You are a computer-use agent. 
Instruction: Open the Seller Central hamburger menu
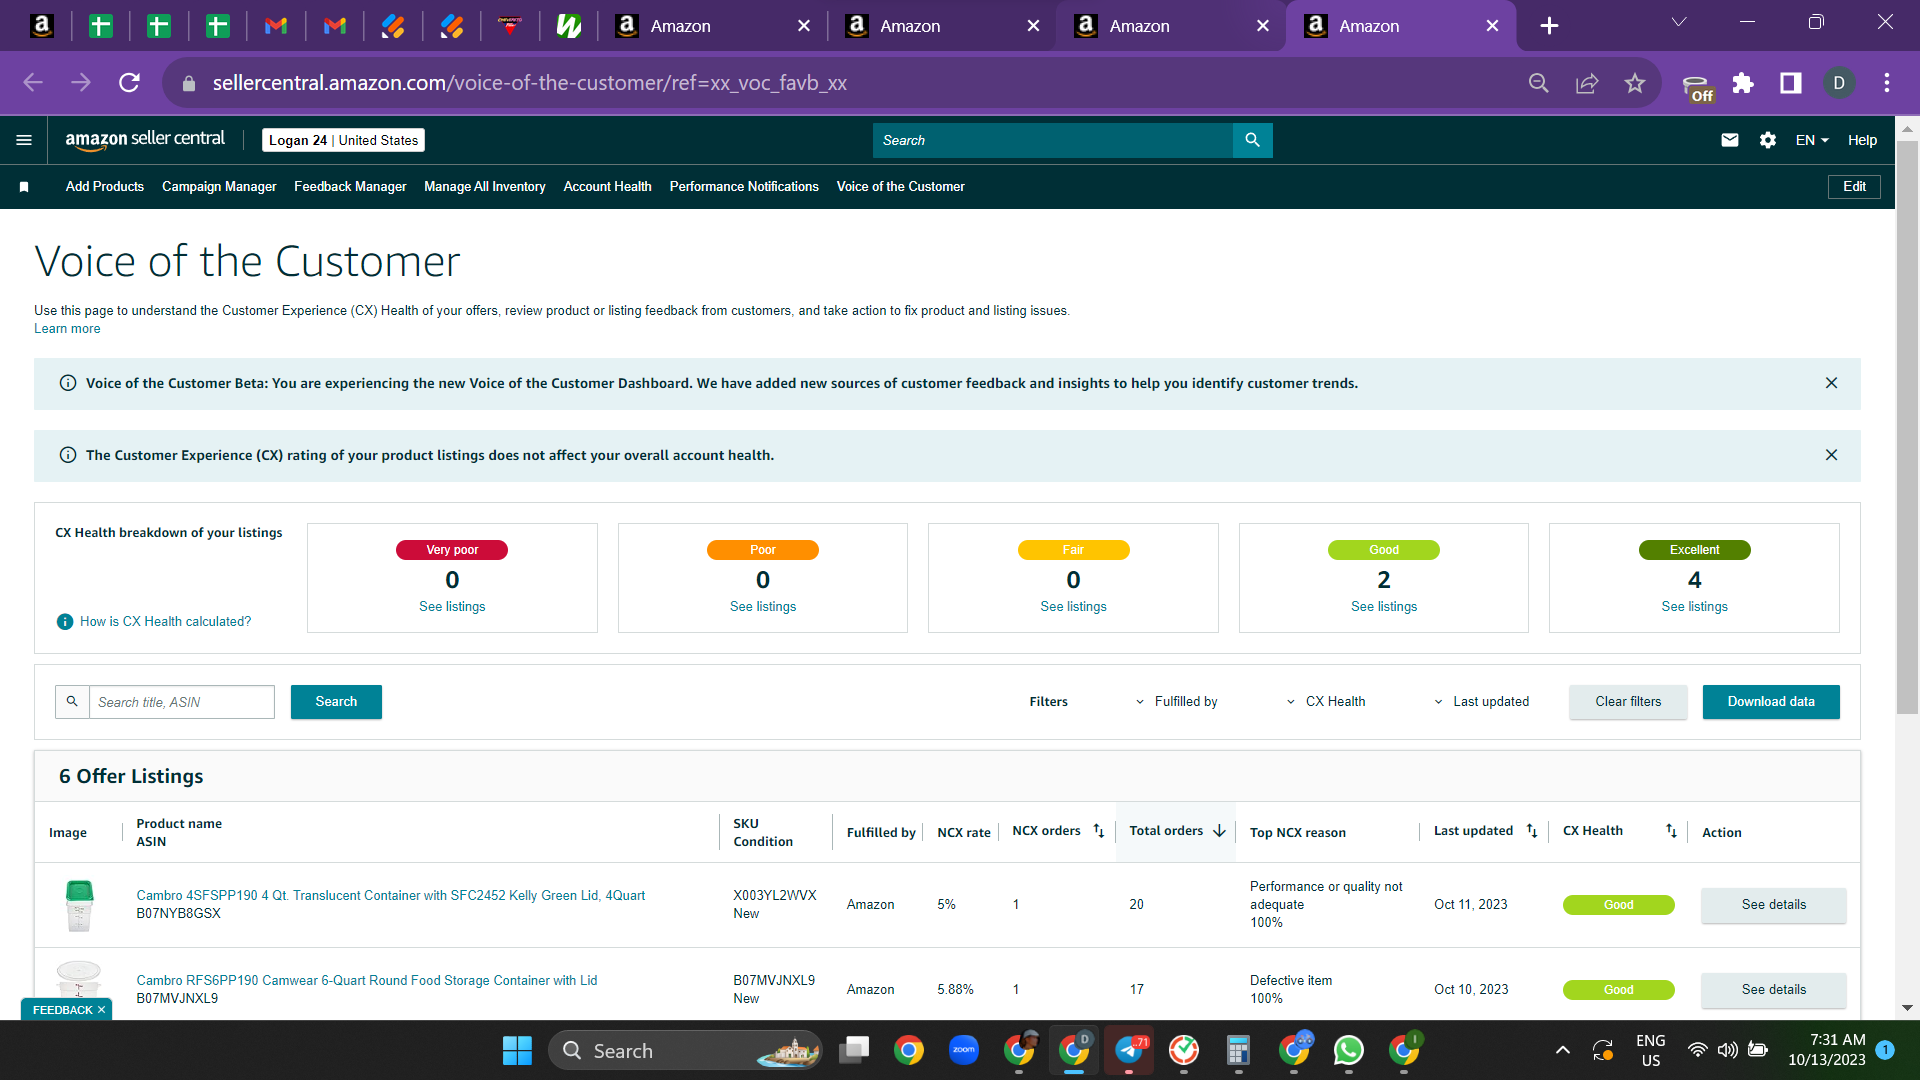24,140
